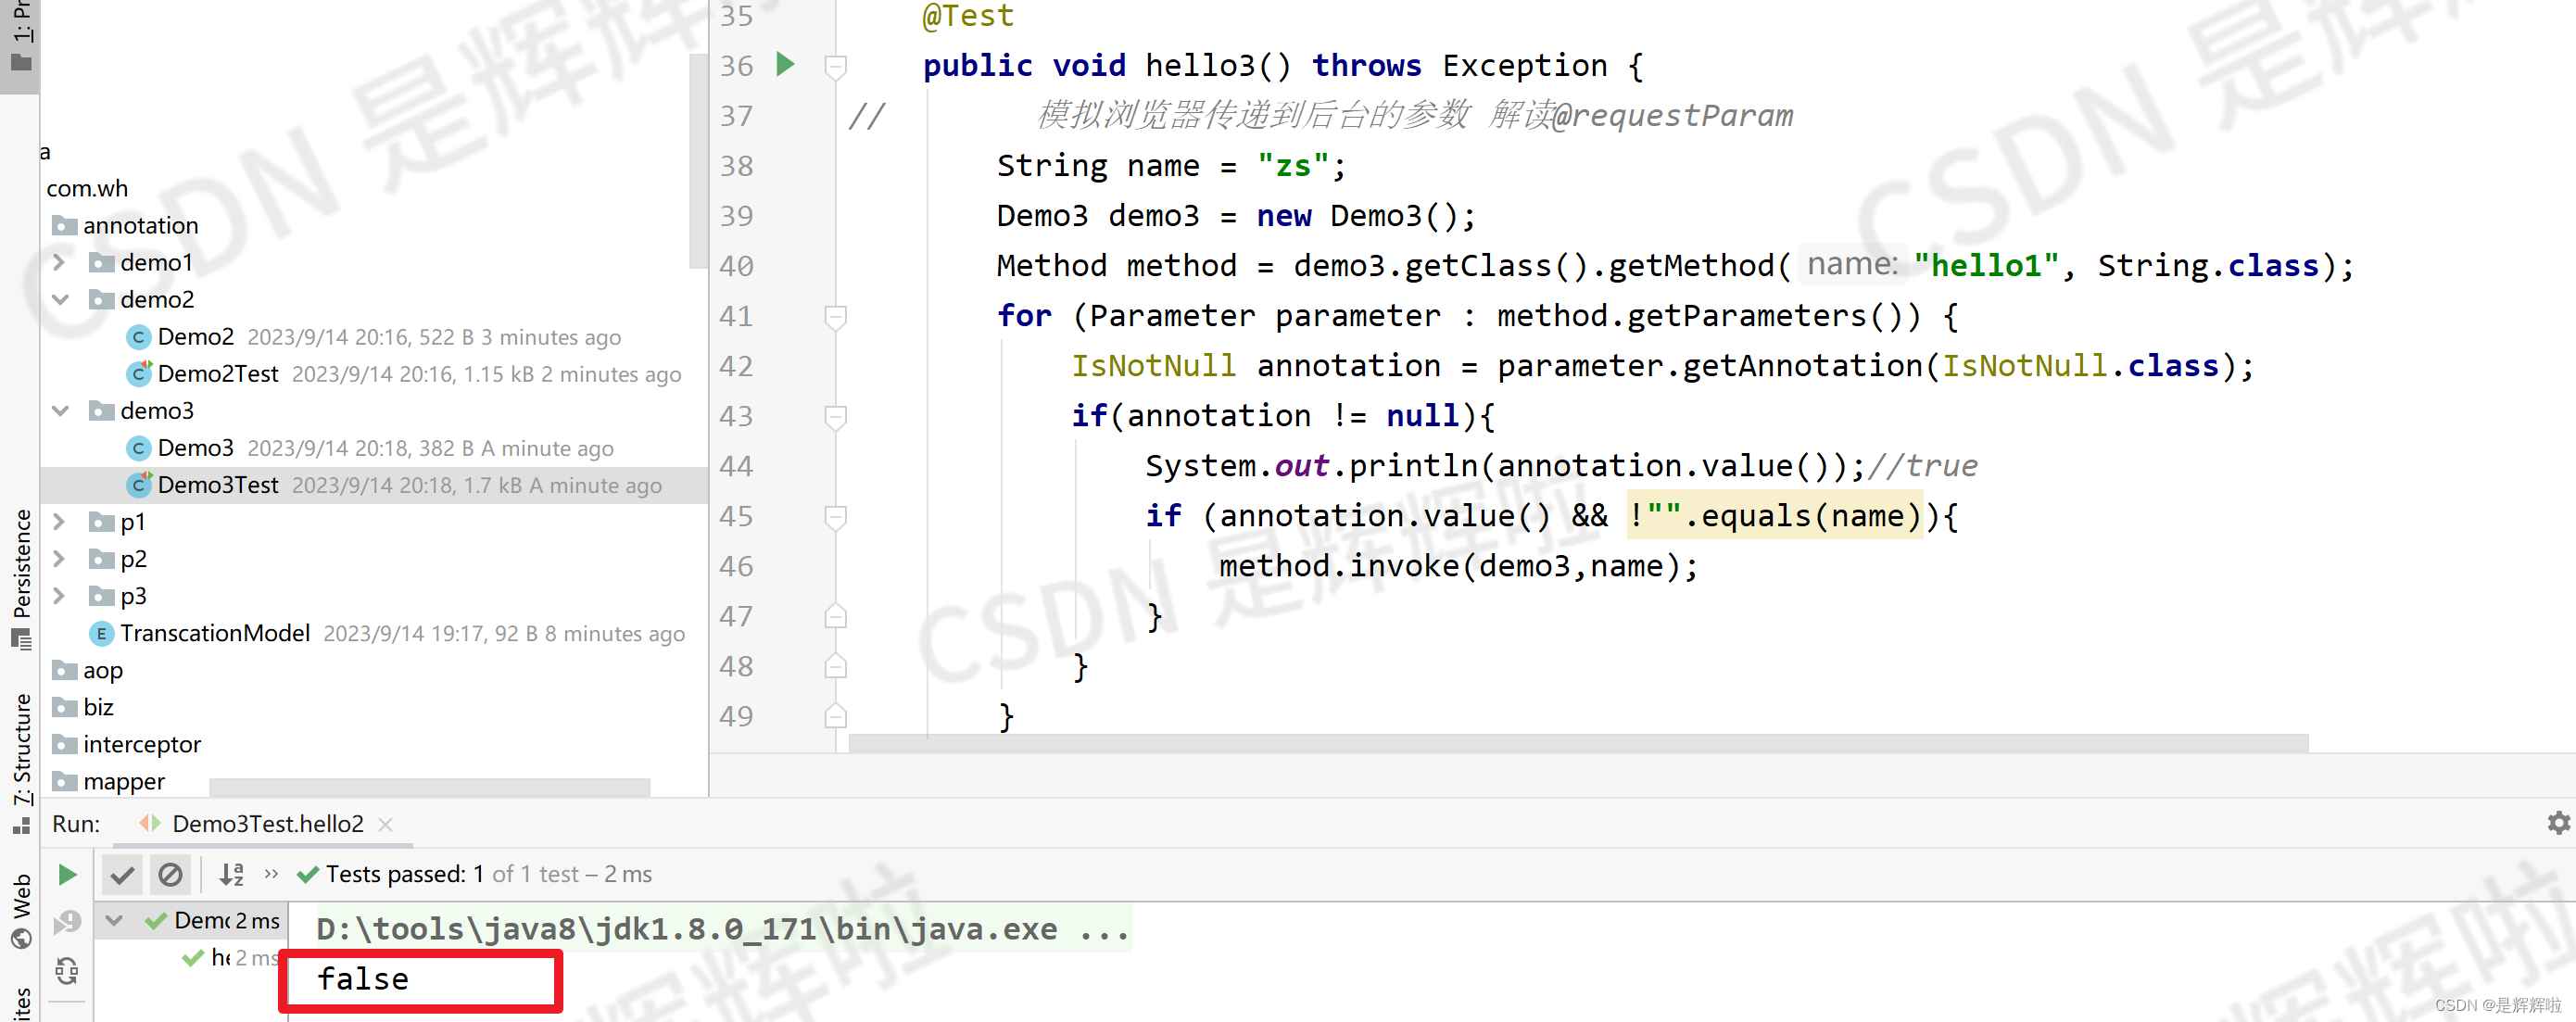
Task: Collapse the demo3 package
Action: 59,410
